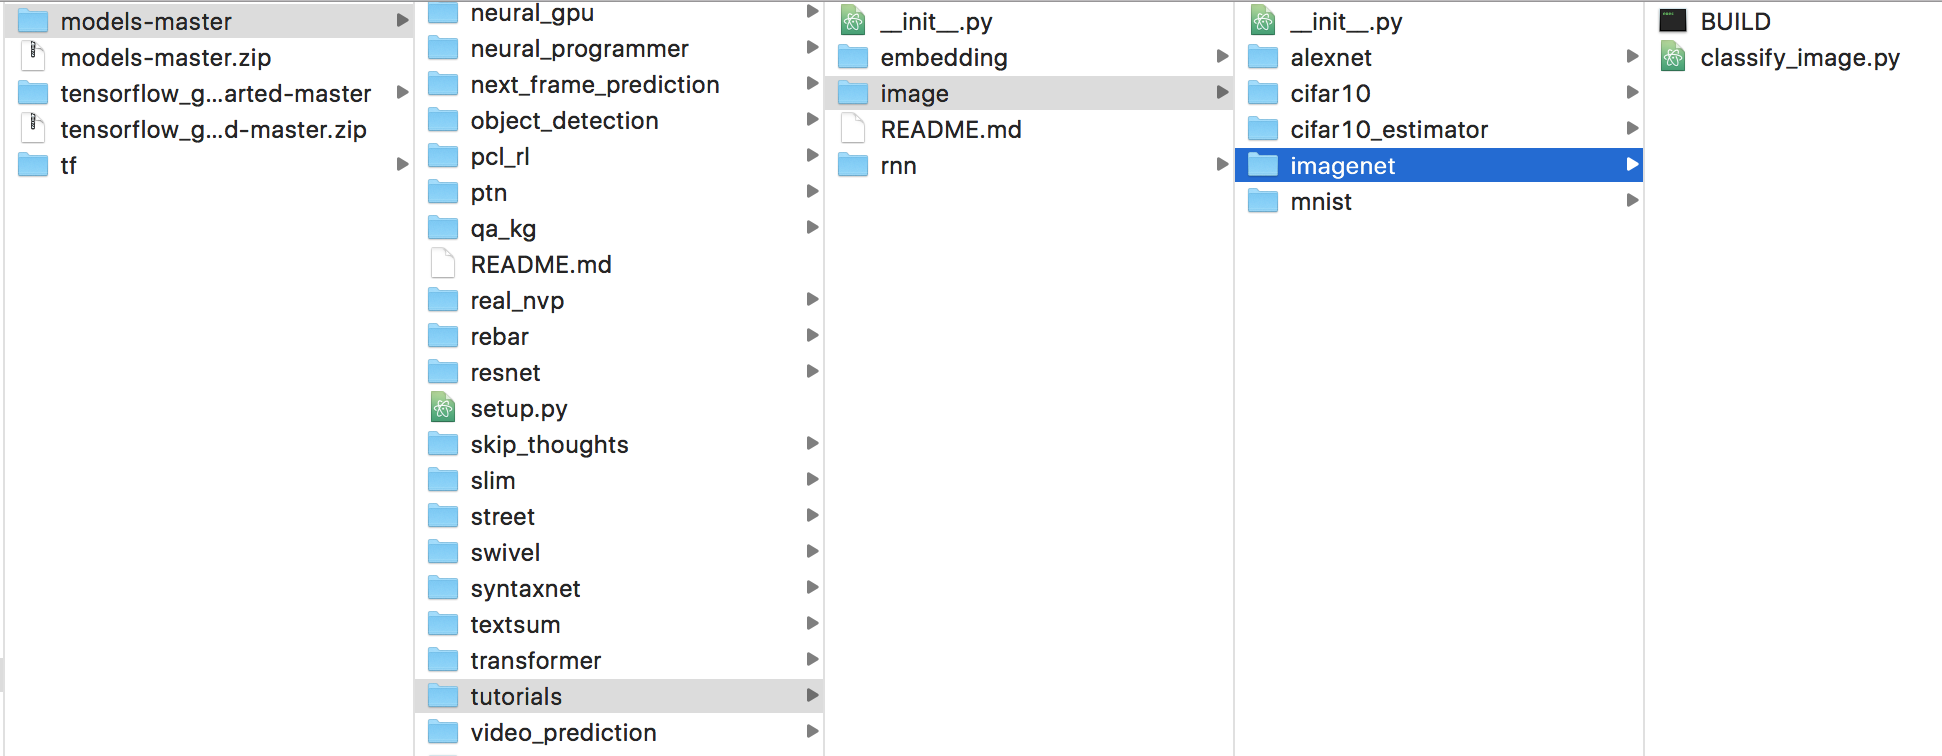Expand the embedding folder arrow
This screenshot has width=1942, height=756.
pyautogui.click(x=1222, y=56)
